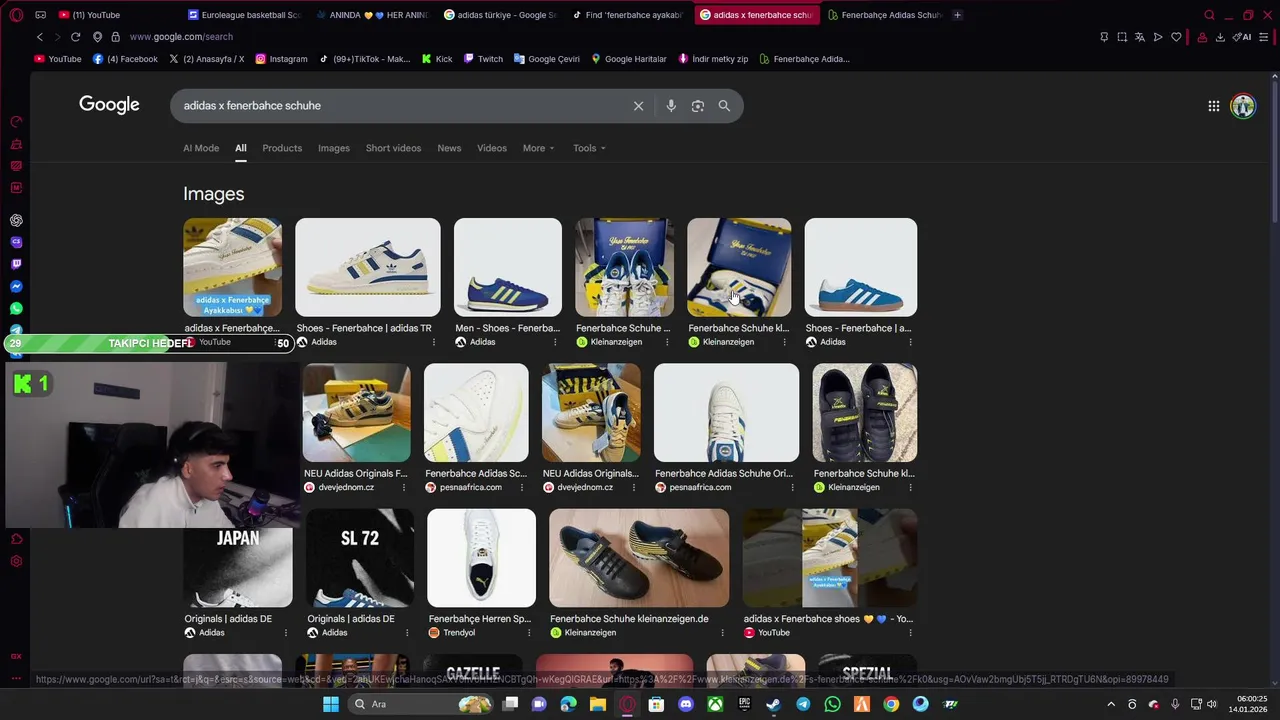Expand the More search filters dropdown
1280x720 pixels.
coord(538,148)
